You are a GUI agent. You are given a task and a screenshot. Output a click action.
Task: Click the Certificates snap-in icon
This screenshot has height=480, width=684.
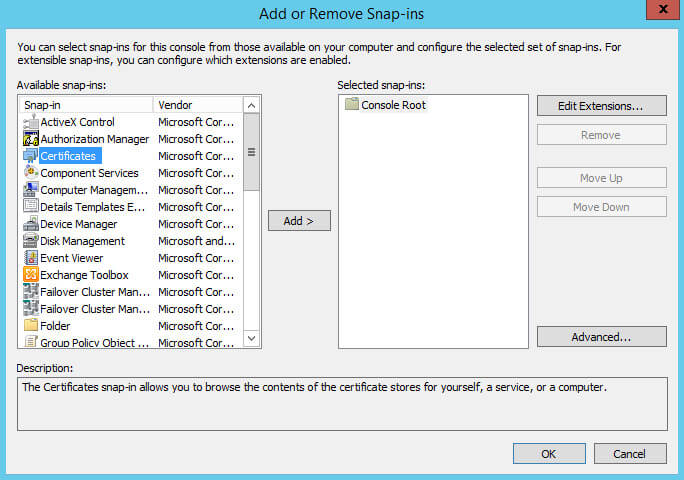[31, 156]
